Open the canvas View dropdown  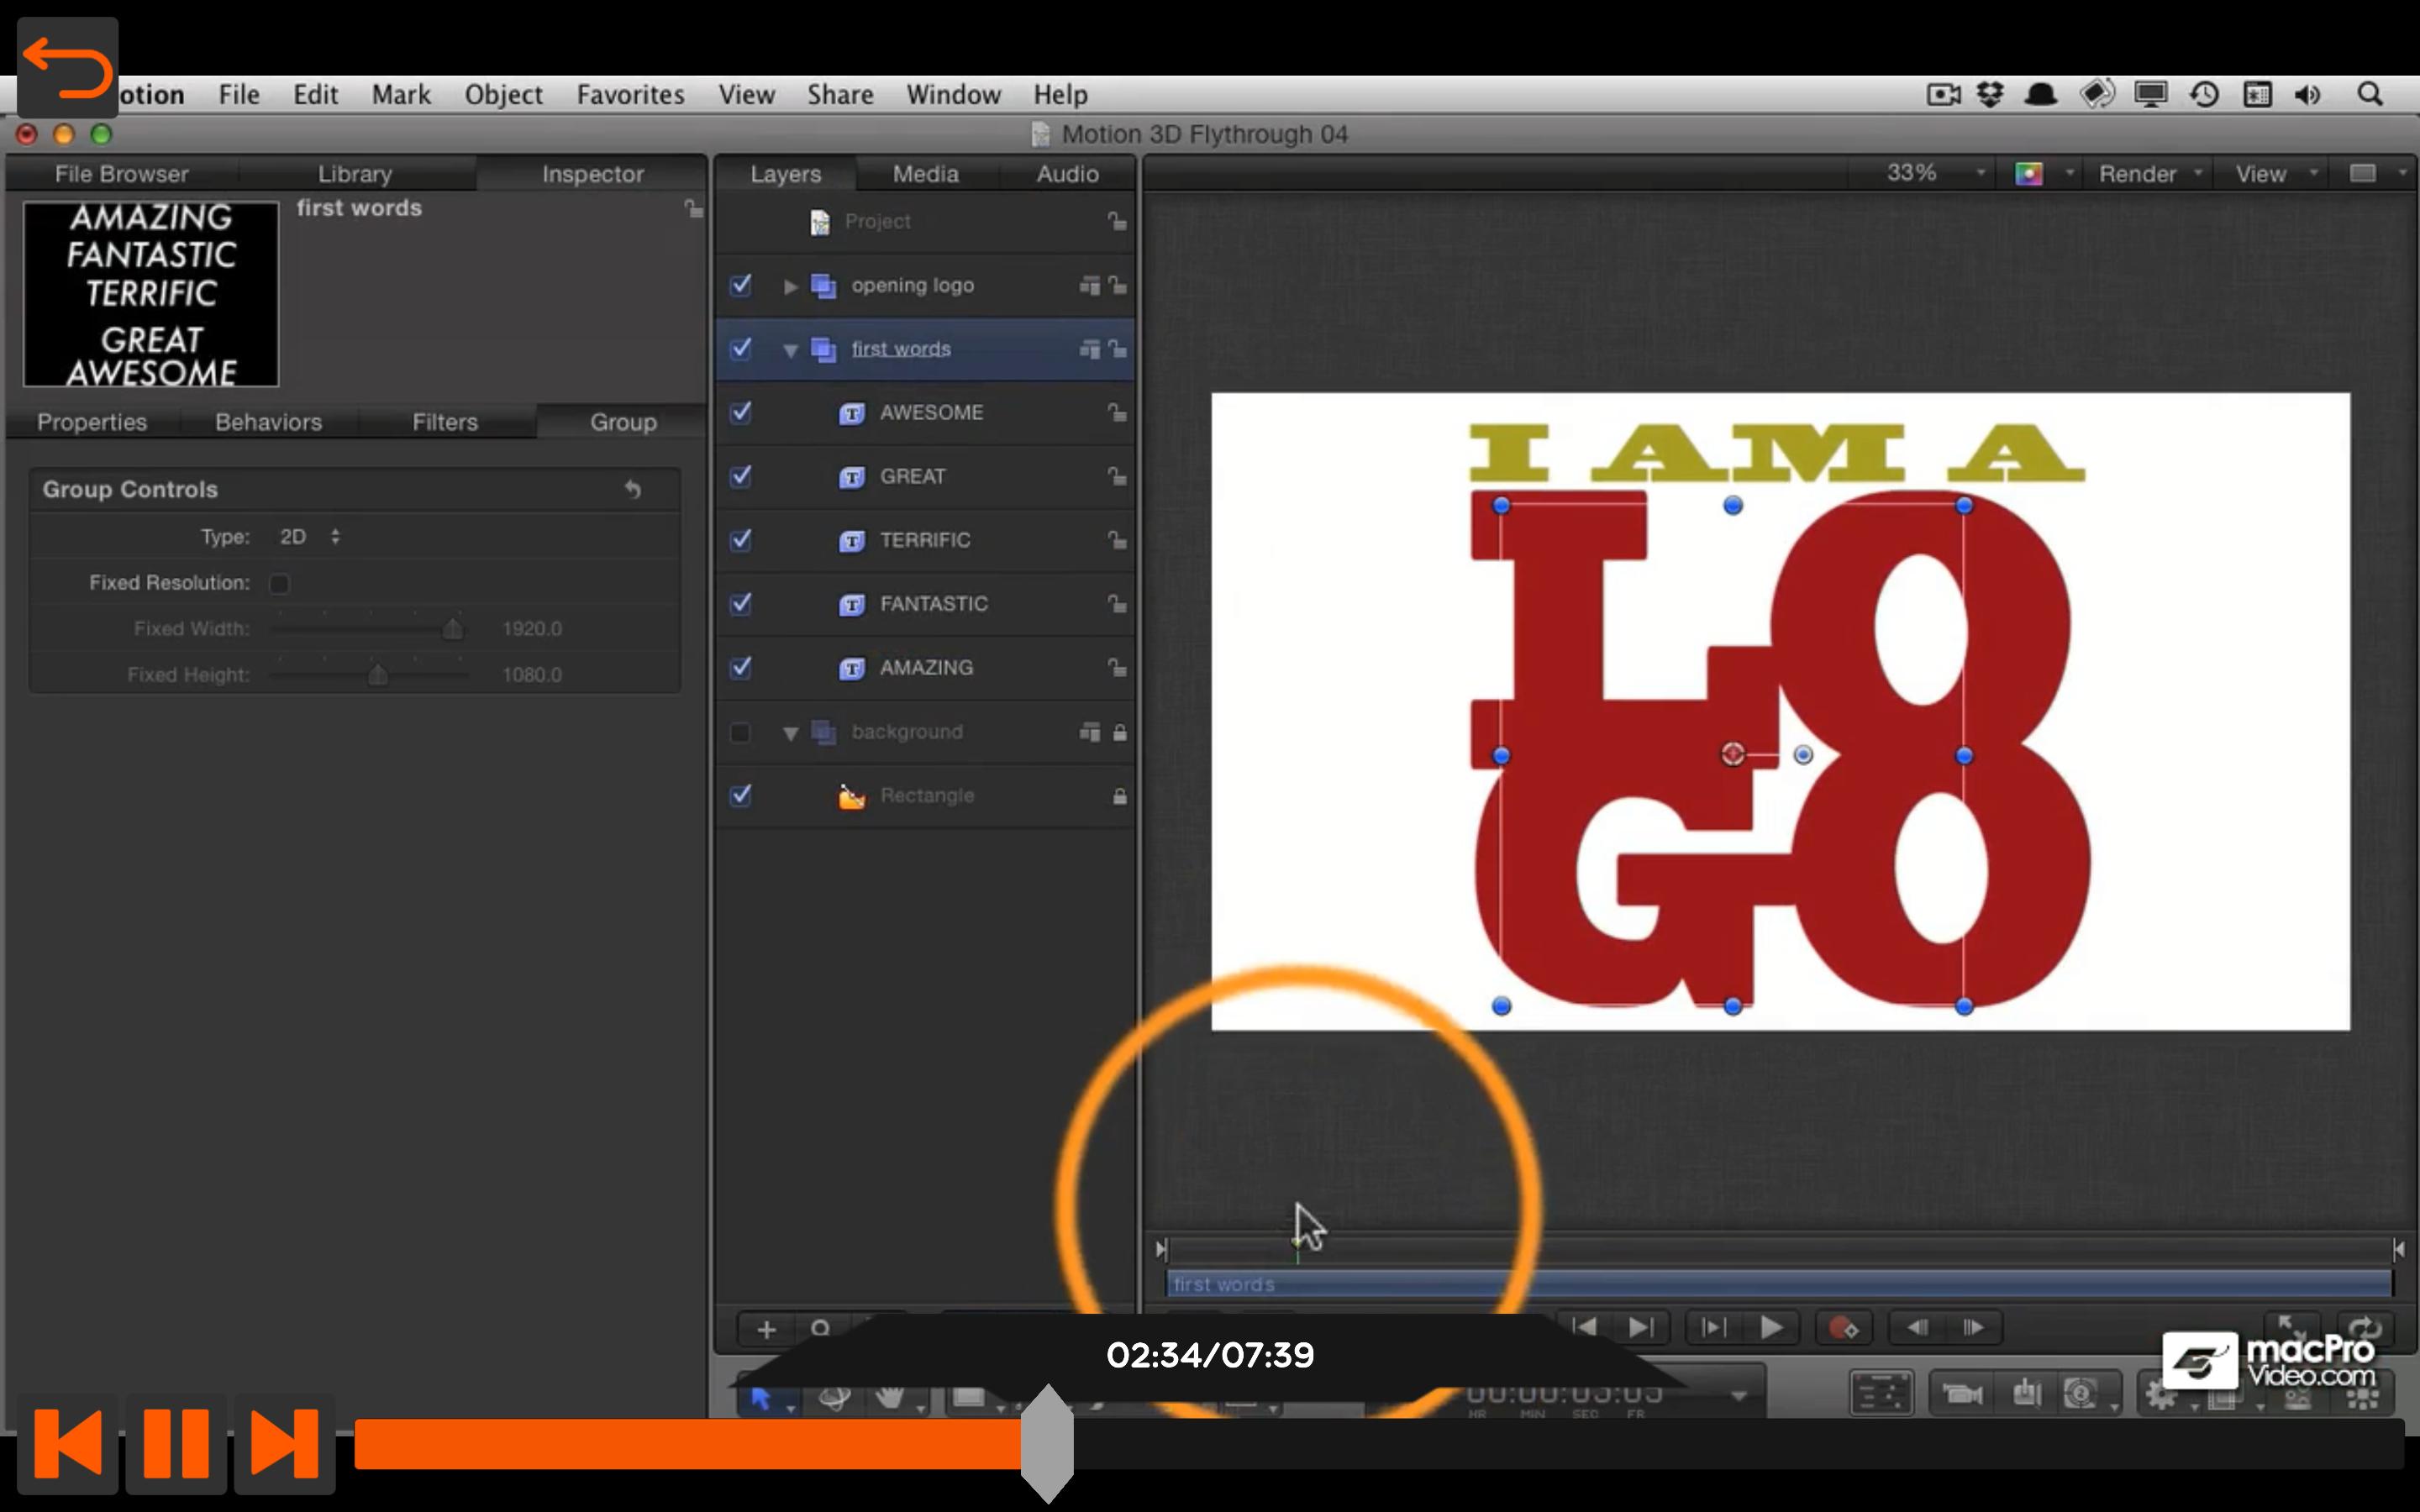coord(2275,174)
